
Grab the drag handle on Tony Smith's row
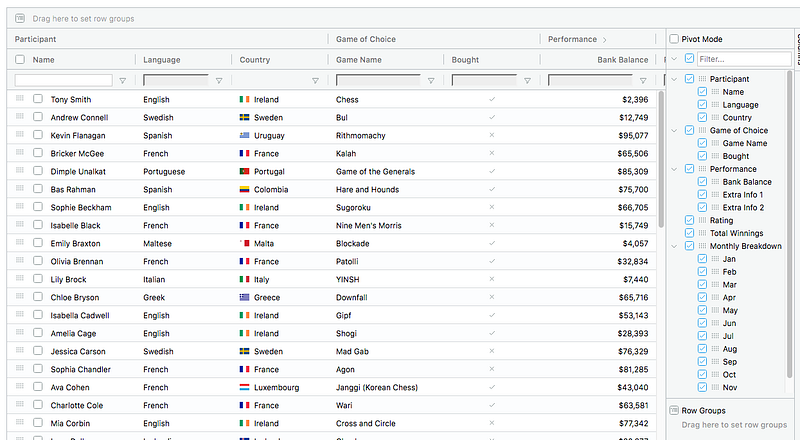click(x=19, y=99)
